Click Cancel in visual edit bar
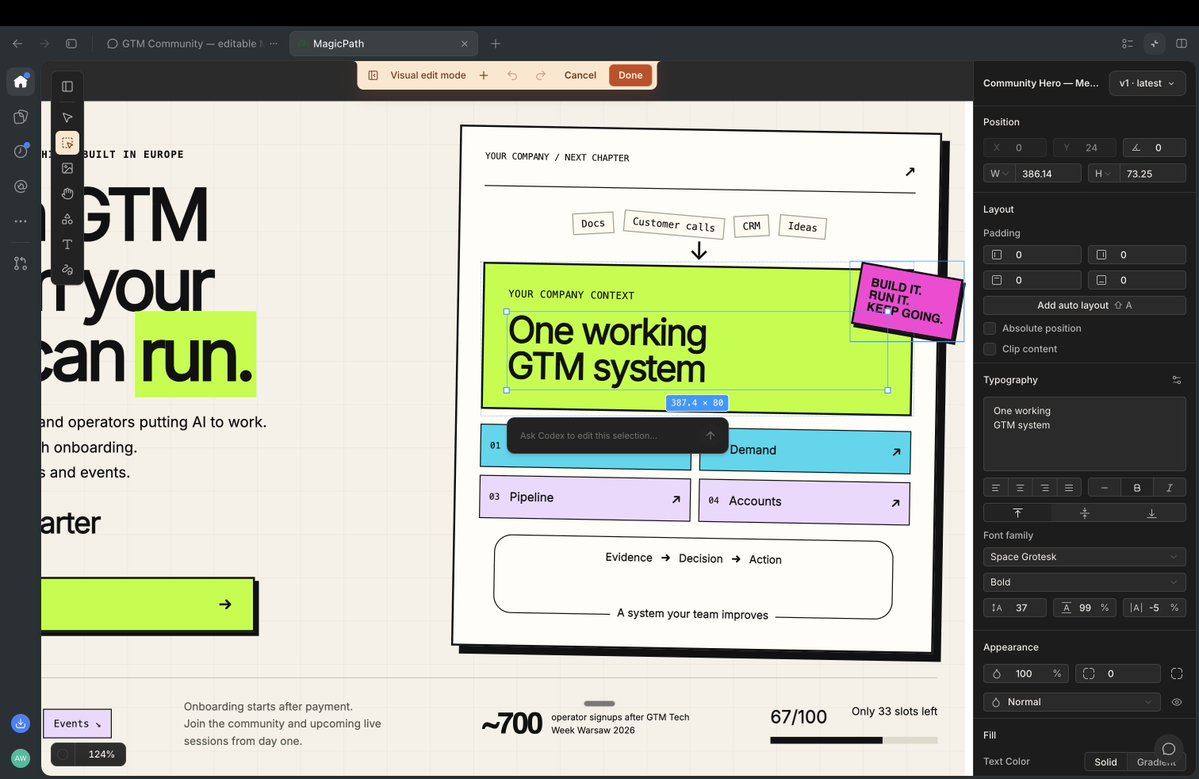Image resolution: width=1199 pixels, height=779 pixels. coord(580,75)
